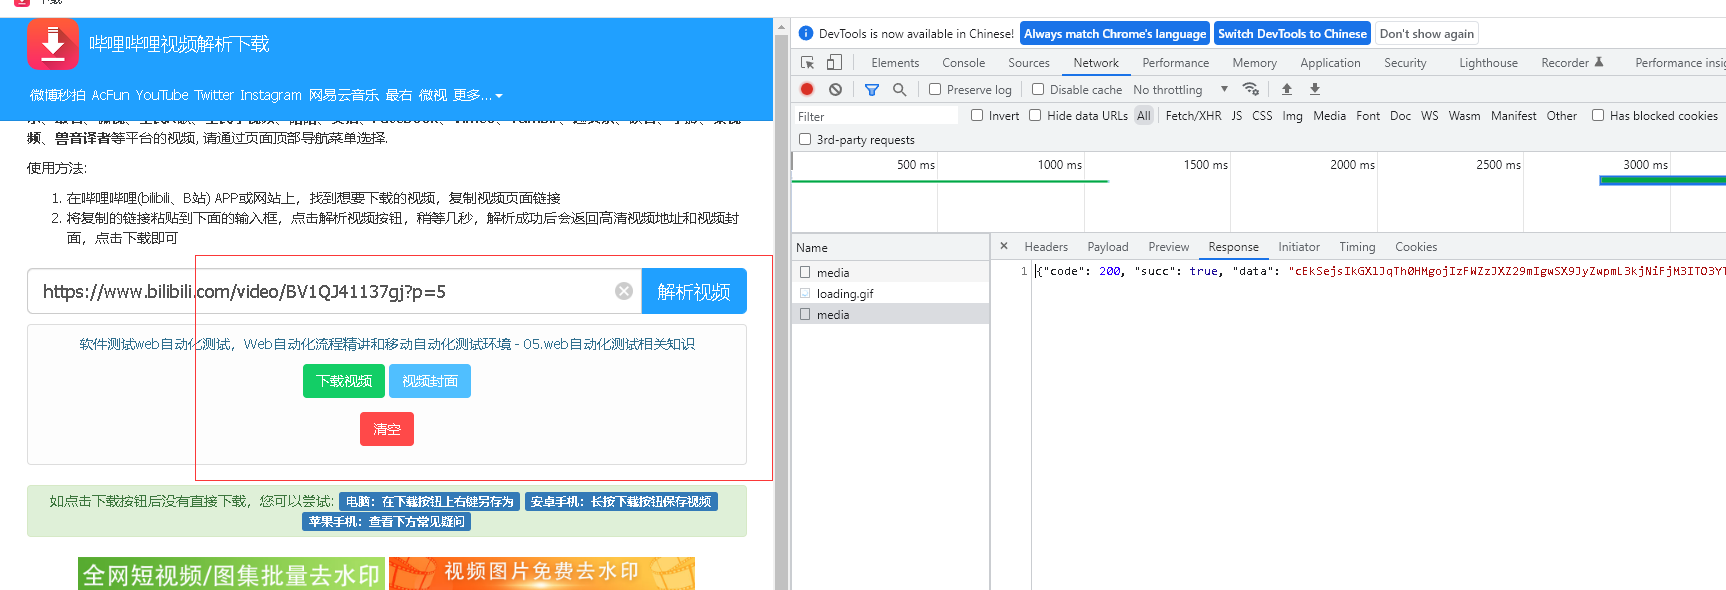The width and height of the screenshot is (1726, 590).
Task: Check Has blocked cookies option
Action: [x=1598, y=115]
